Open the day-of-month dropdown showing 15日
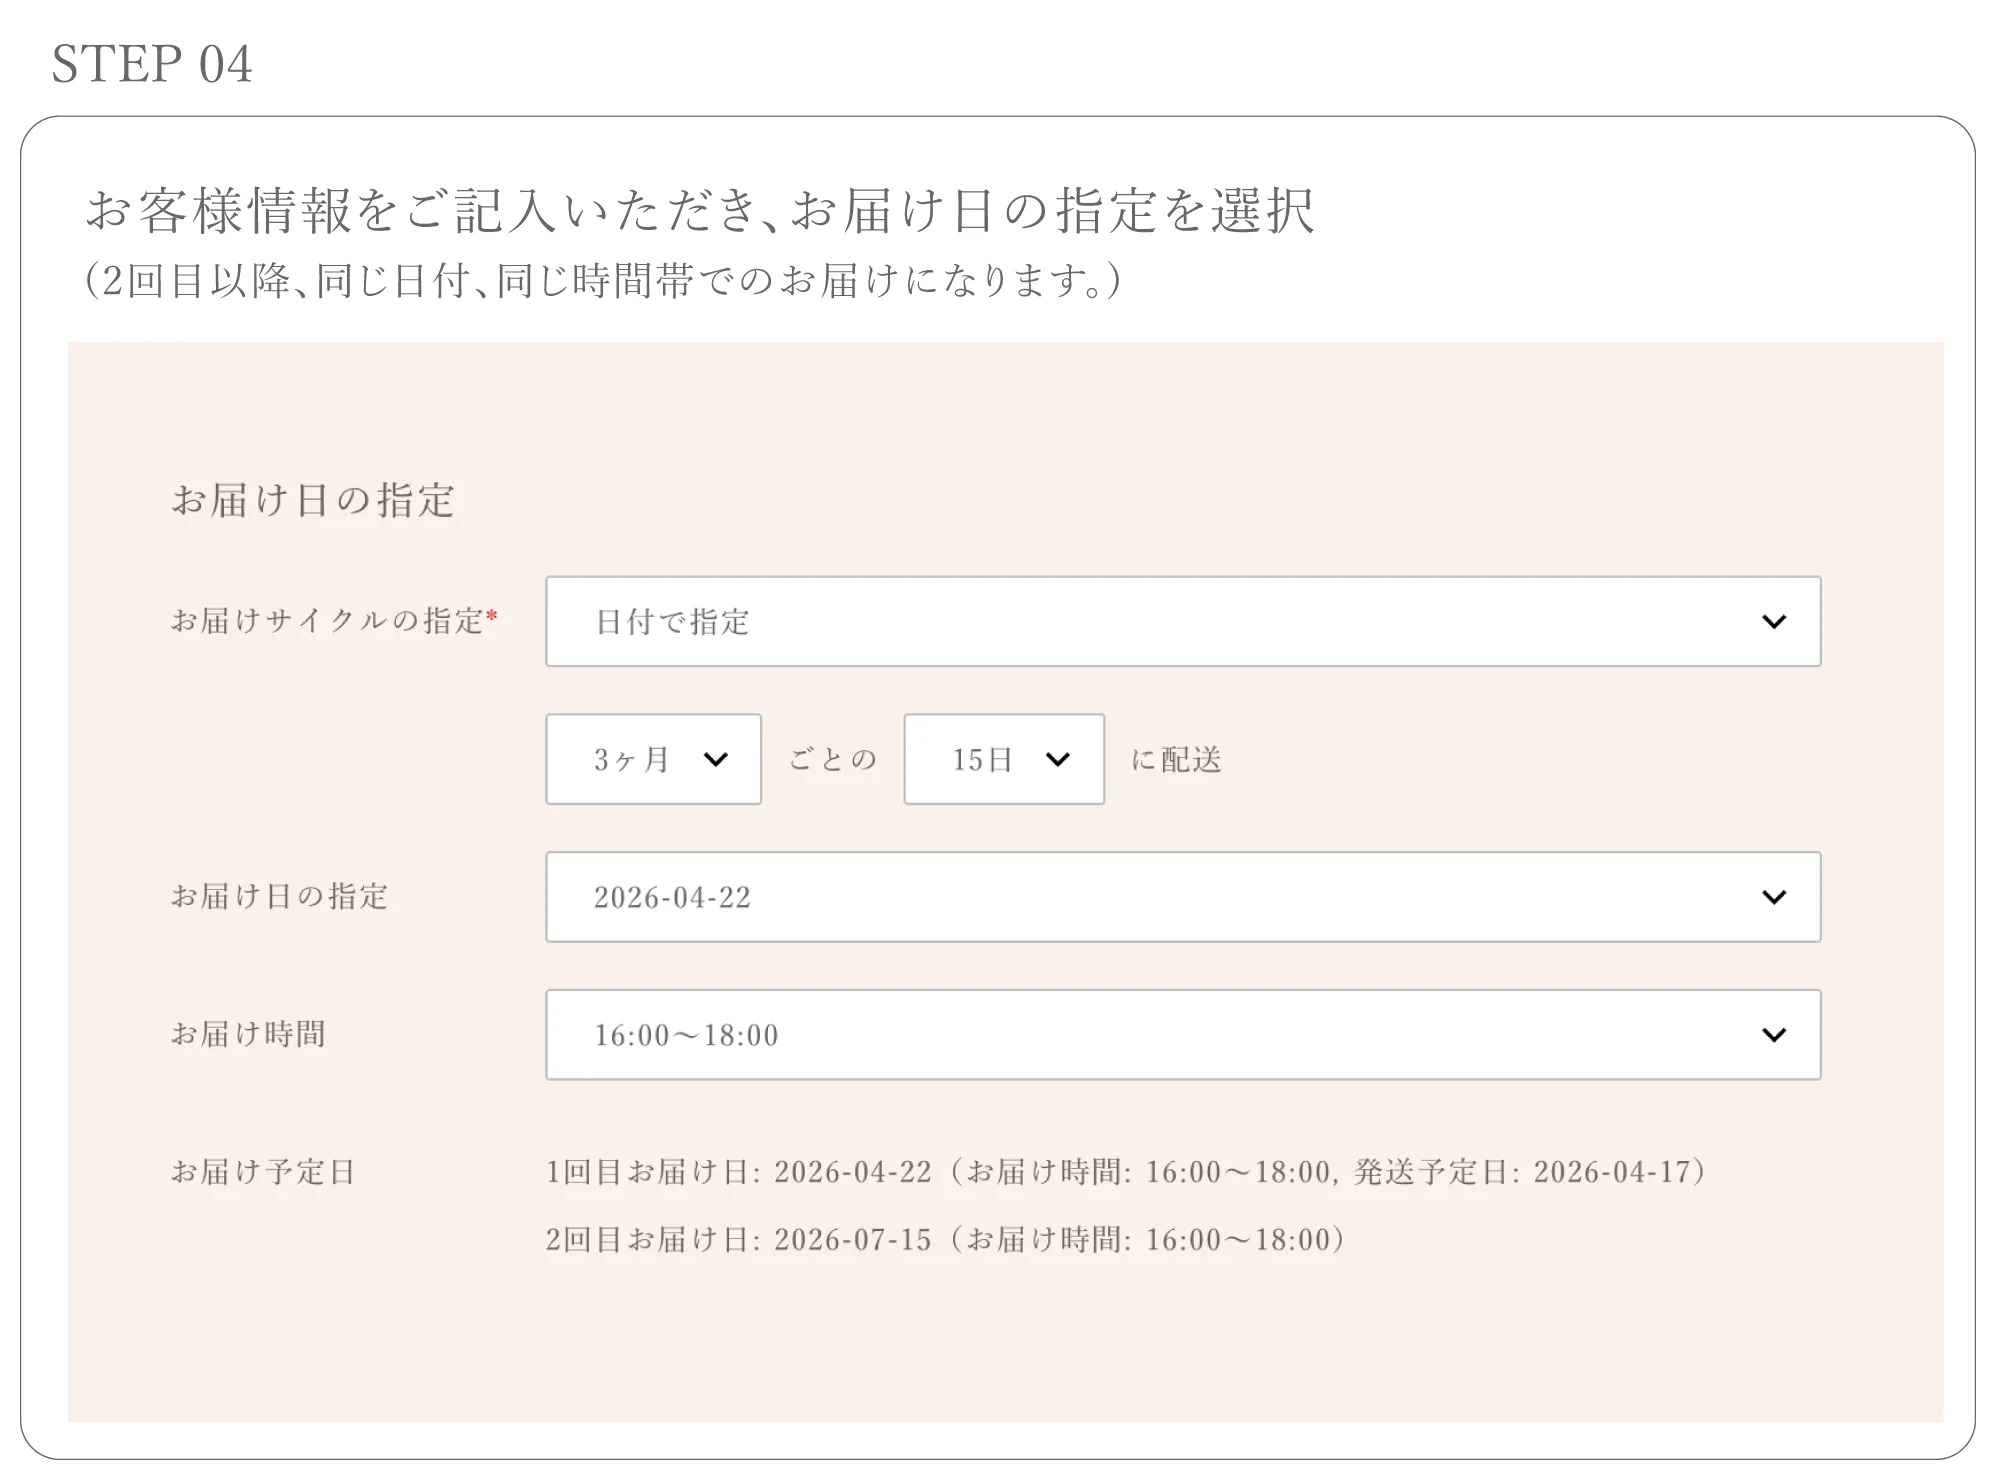 (1003, 759)
